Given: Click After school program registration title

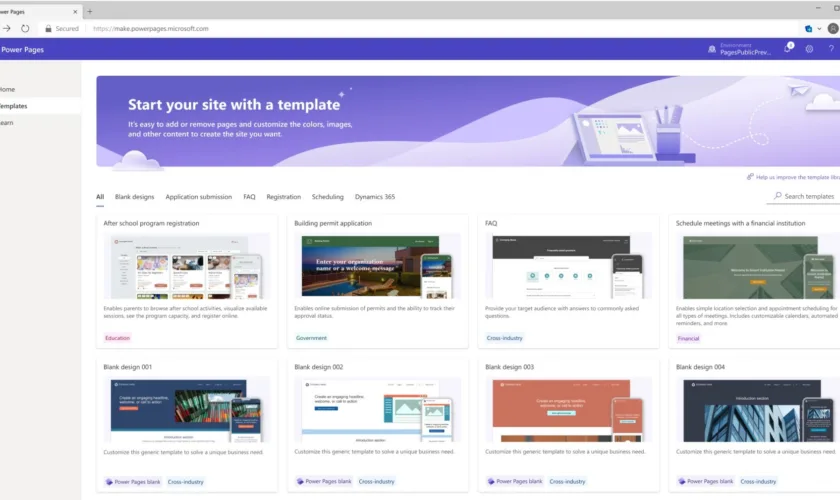Looking at the screenshot, I should [x=151, y=223].
